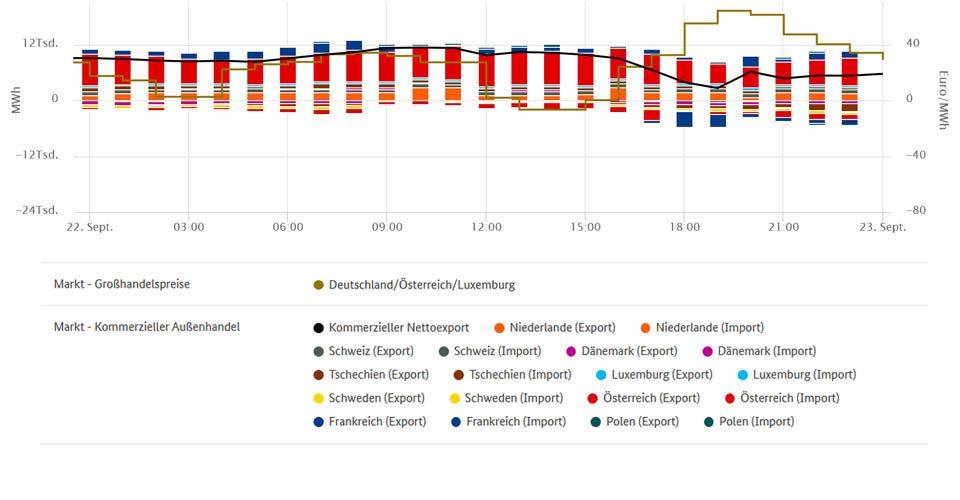Toggle Schweiz (Export) in the legend
The height and width of the screenshot is (500, 960).
(364, 351)
